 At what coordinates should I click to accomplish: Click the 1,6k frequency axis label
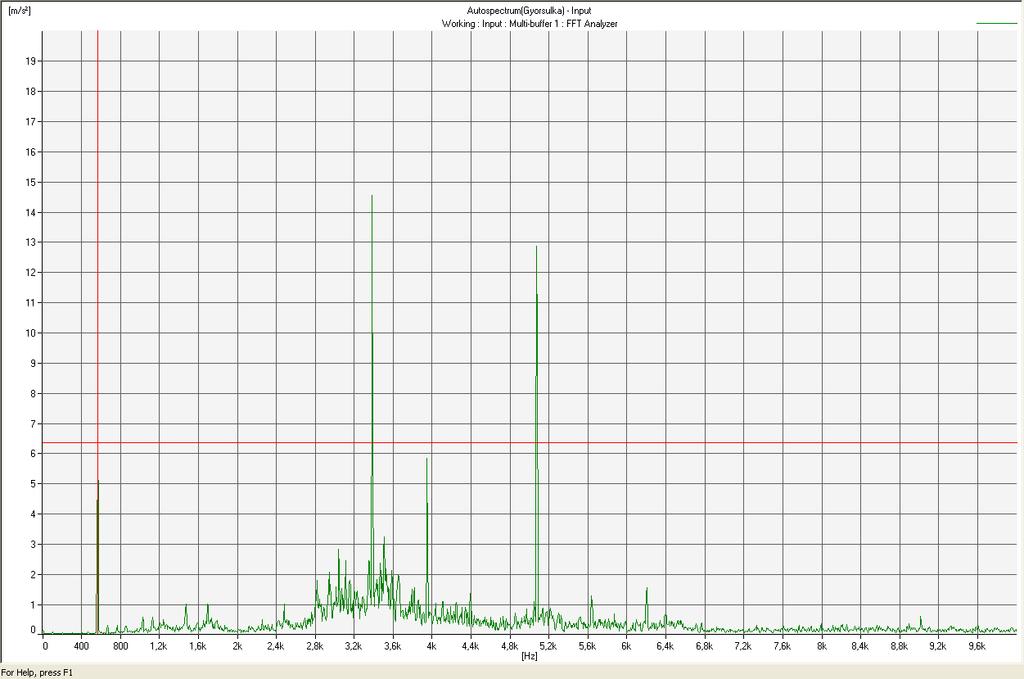[198, 646]
